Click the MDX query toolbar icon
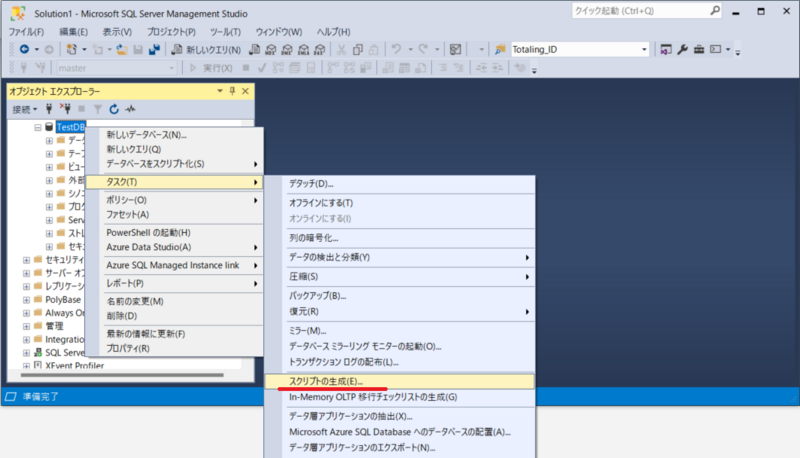The height and width of the screenshot is (458, 800). tap(270, 49)
